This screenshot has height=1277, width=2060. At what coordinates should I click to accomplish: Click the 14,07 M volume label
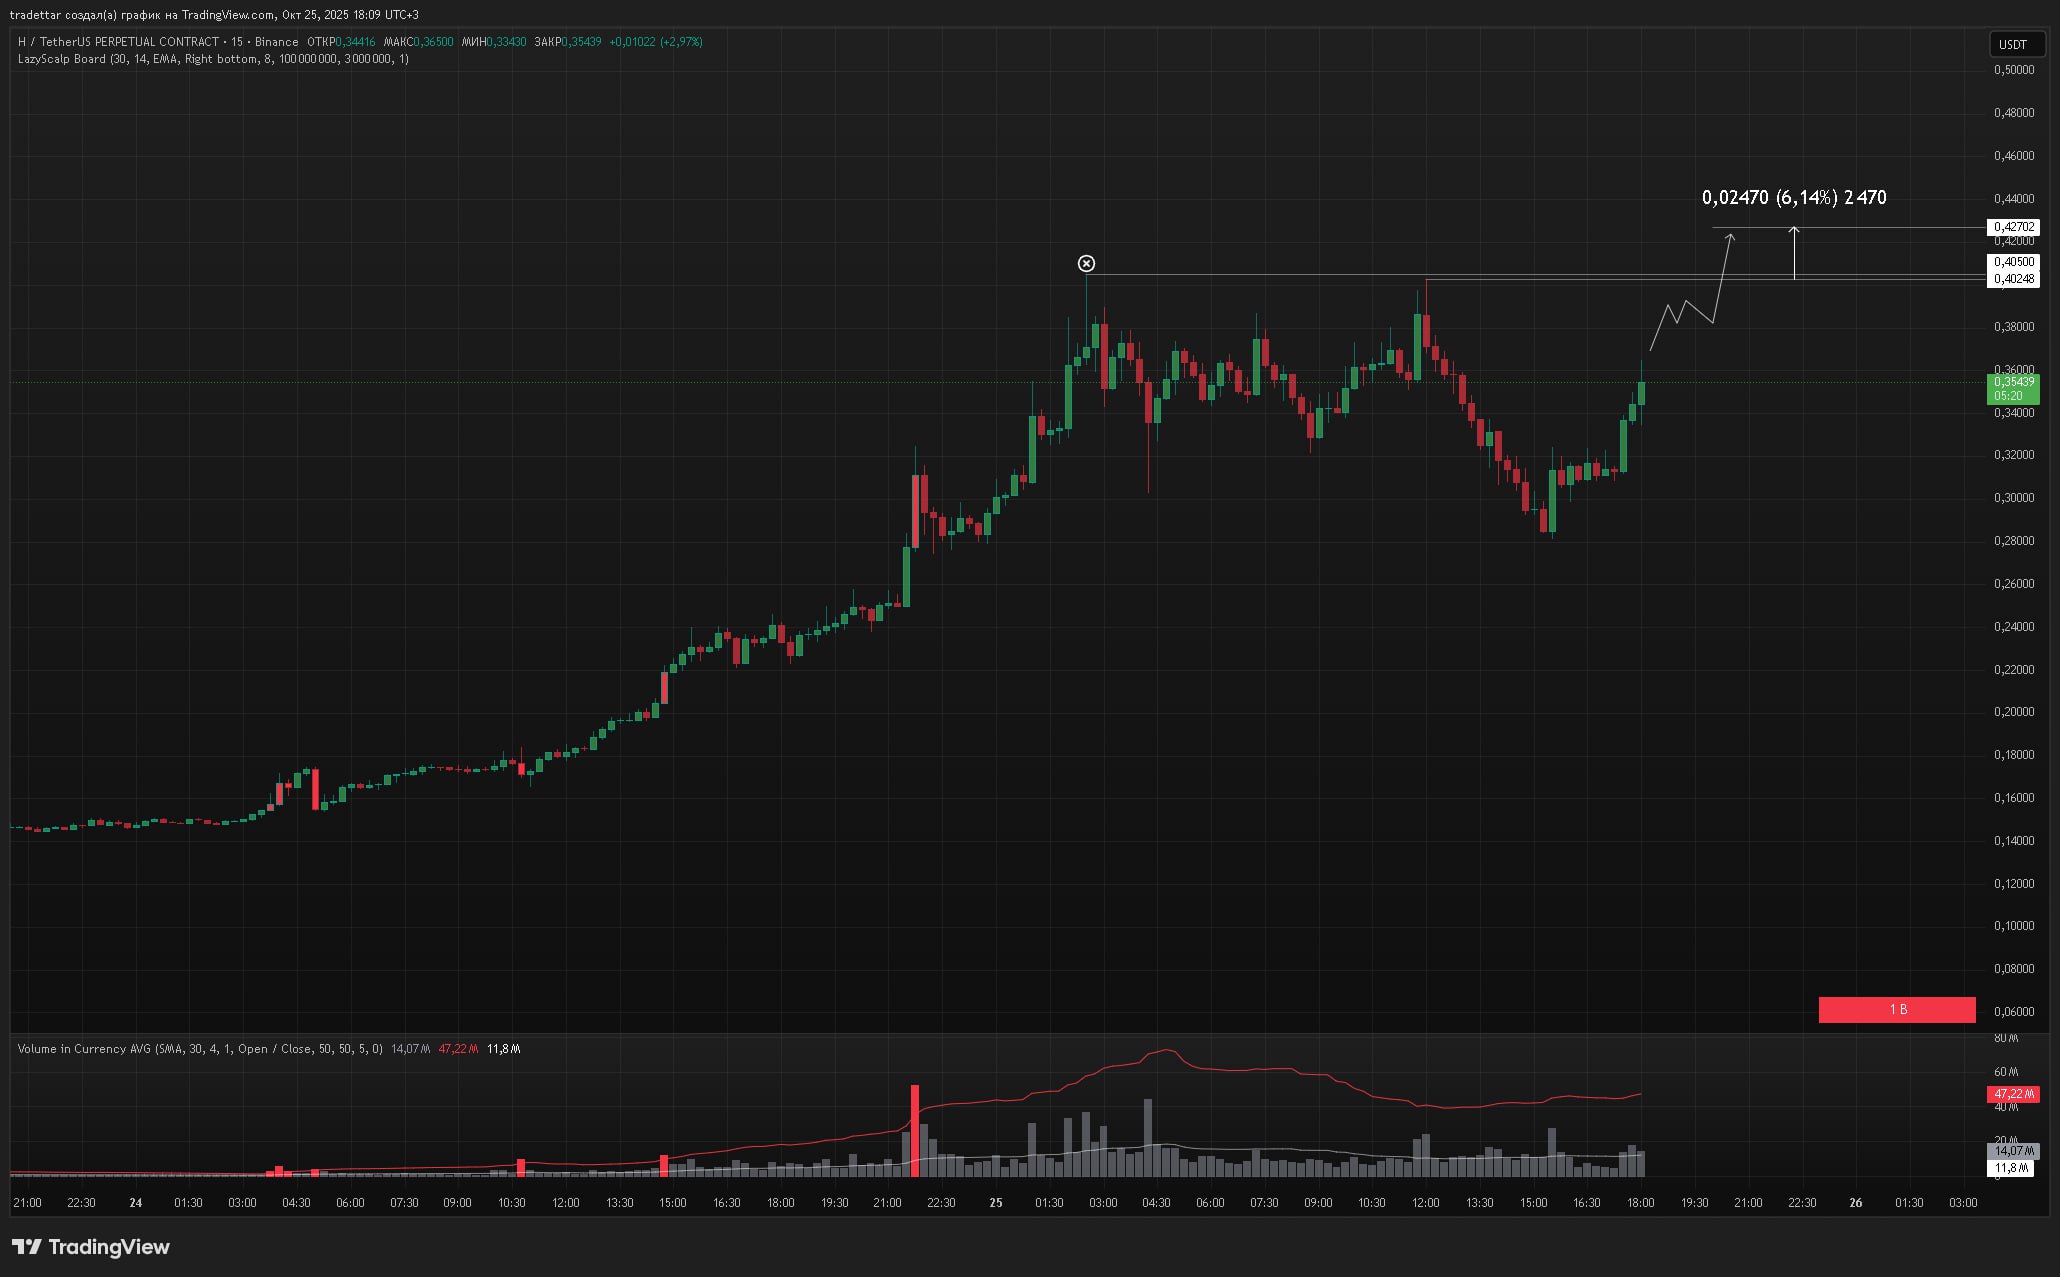coord(2012,1151)
